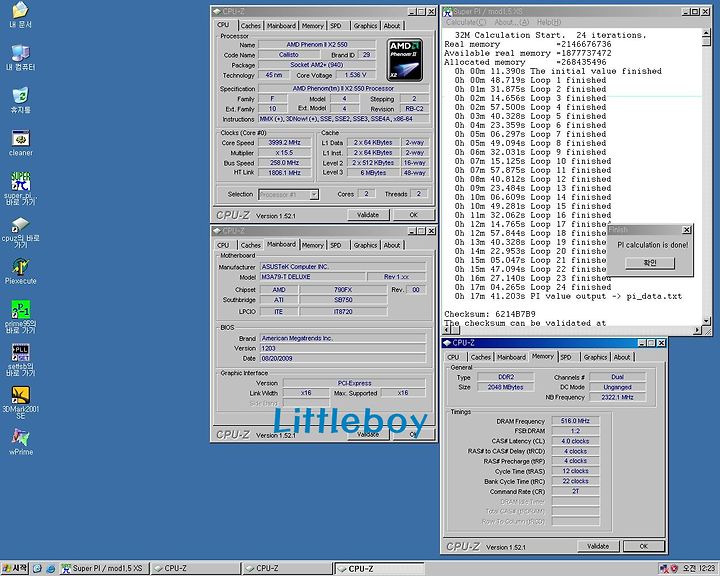Click the Model field M3A79-T DELUXE
This screenshot has width=720, height=576.
pos(313,277)
